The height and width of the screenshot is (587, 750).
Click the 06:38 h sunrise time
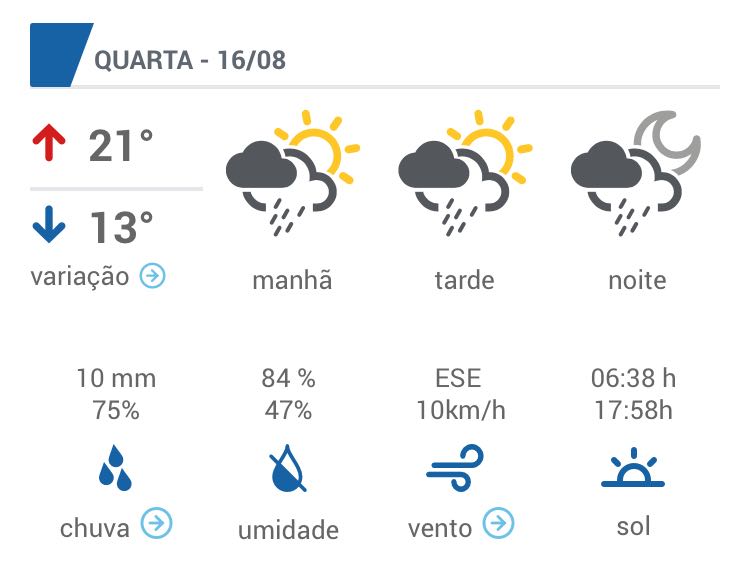[633, 378]
